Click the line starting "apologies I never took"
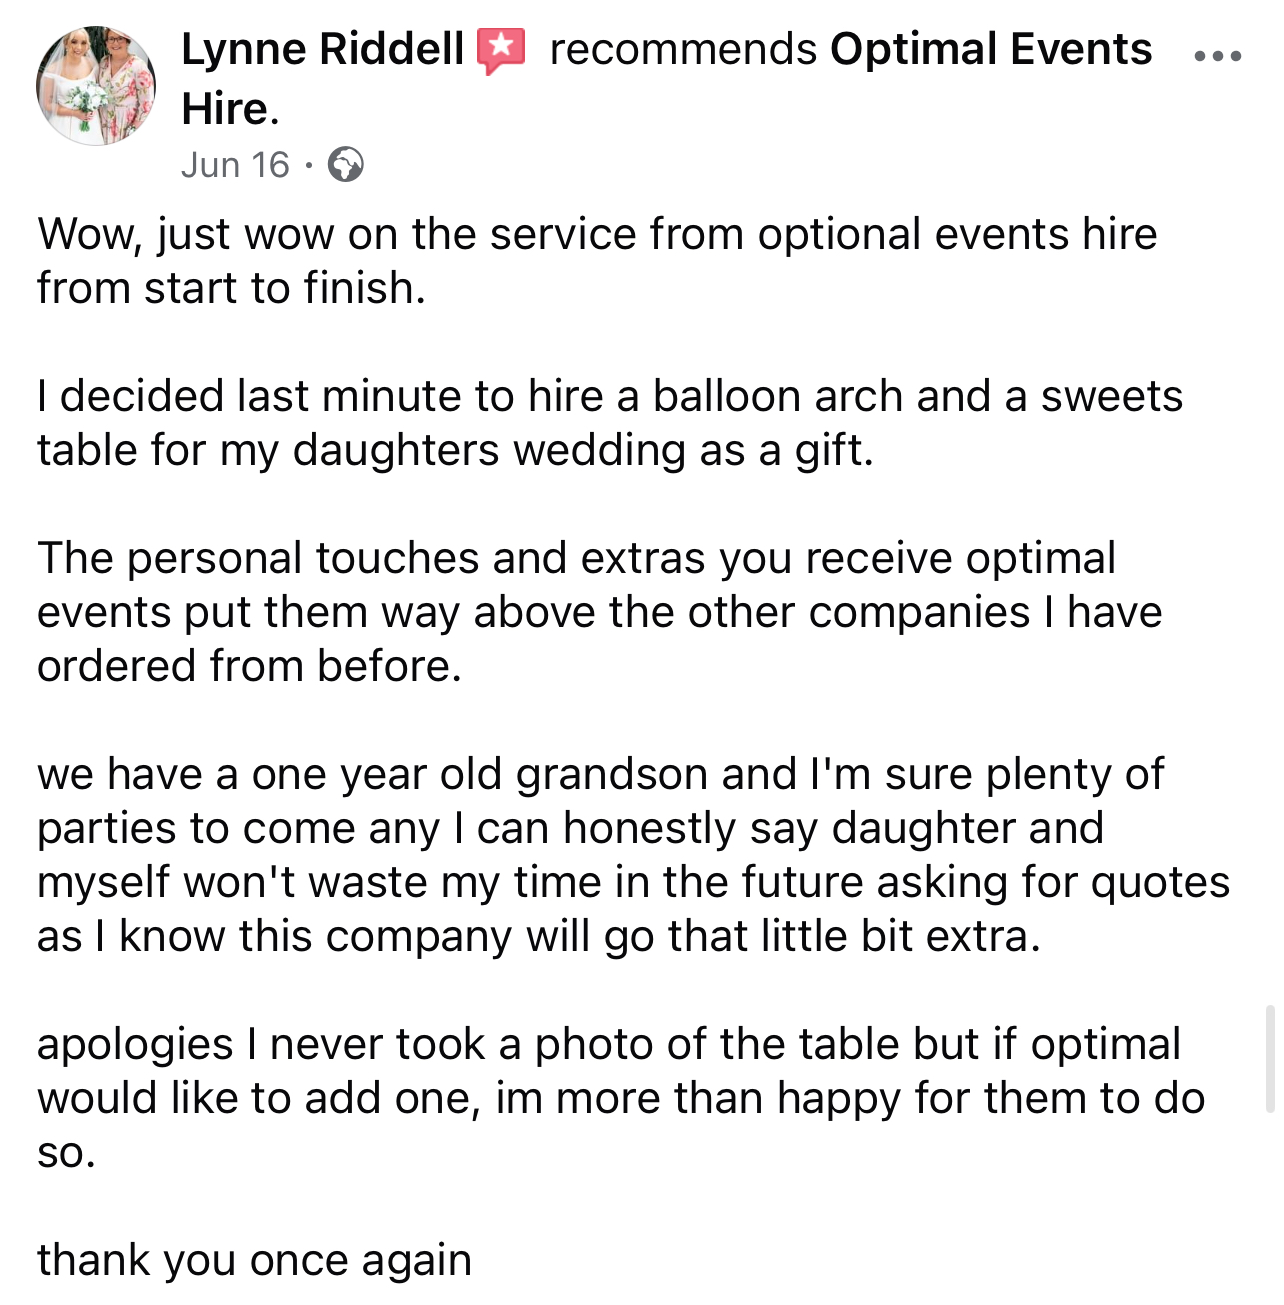Screen dimensions: 1284x1305 (609, 1045)
